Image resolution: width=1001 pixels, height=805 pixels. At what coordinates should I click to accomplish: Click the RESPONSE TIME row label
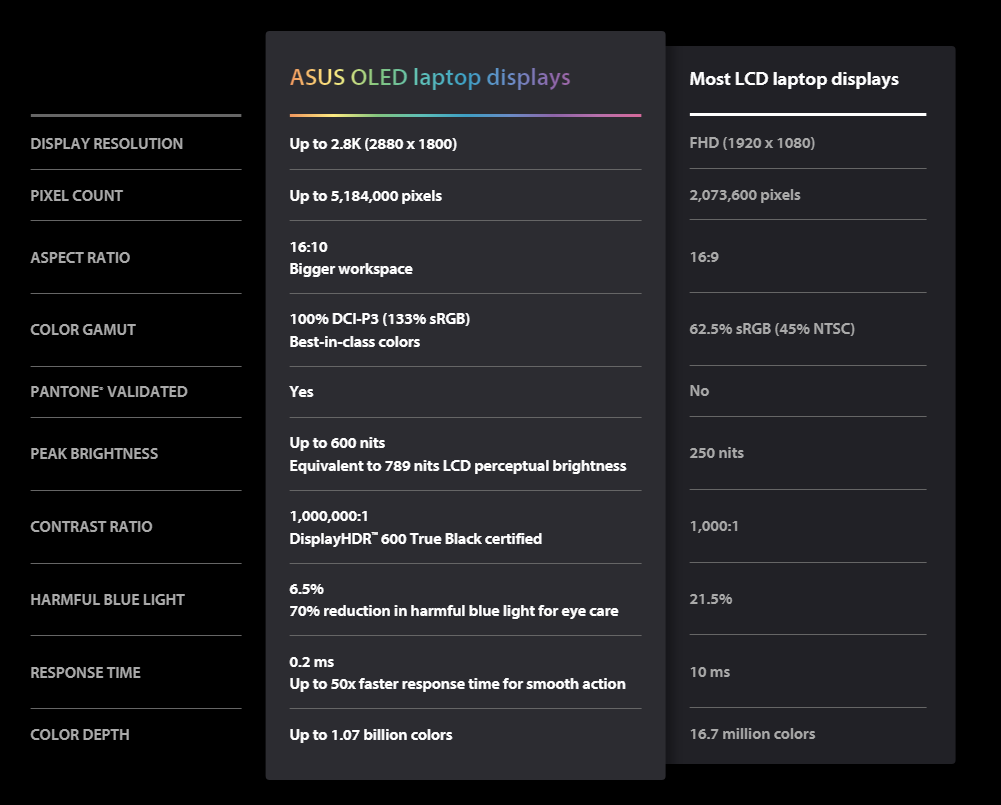point(85,673)
